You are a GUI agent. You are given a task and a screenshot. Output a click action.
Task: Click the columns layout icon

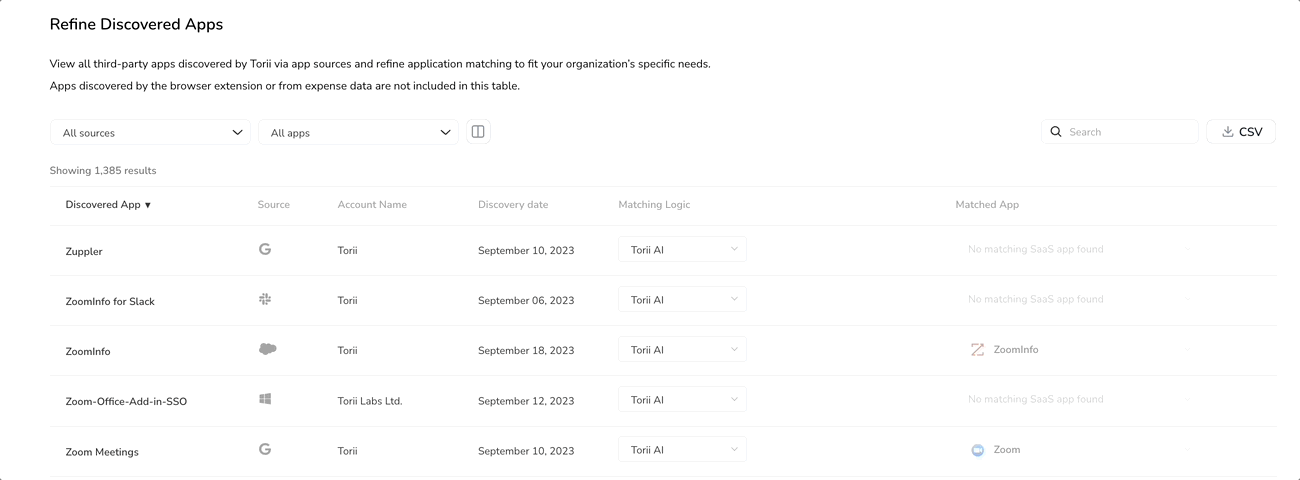tap(478, 132)
